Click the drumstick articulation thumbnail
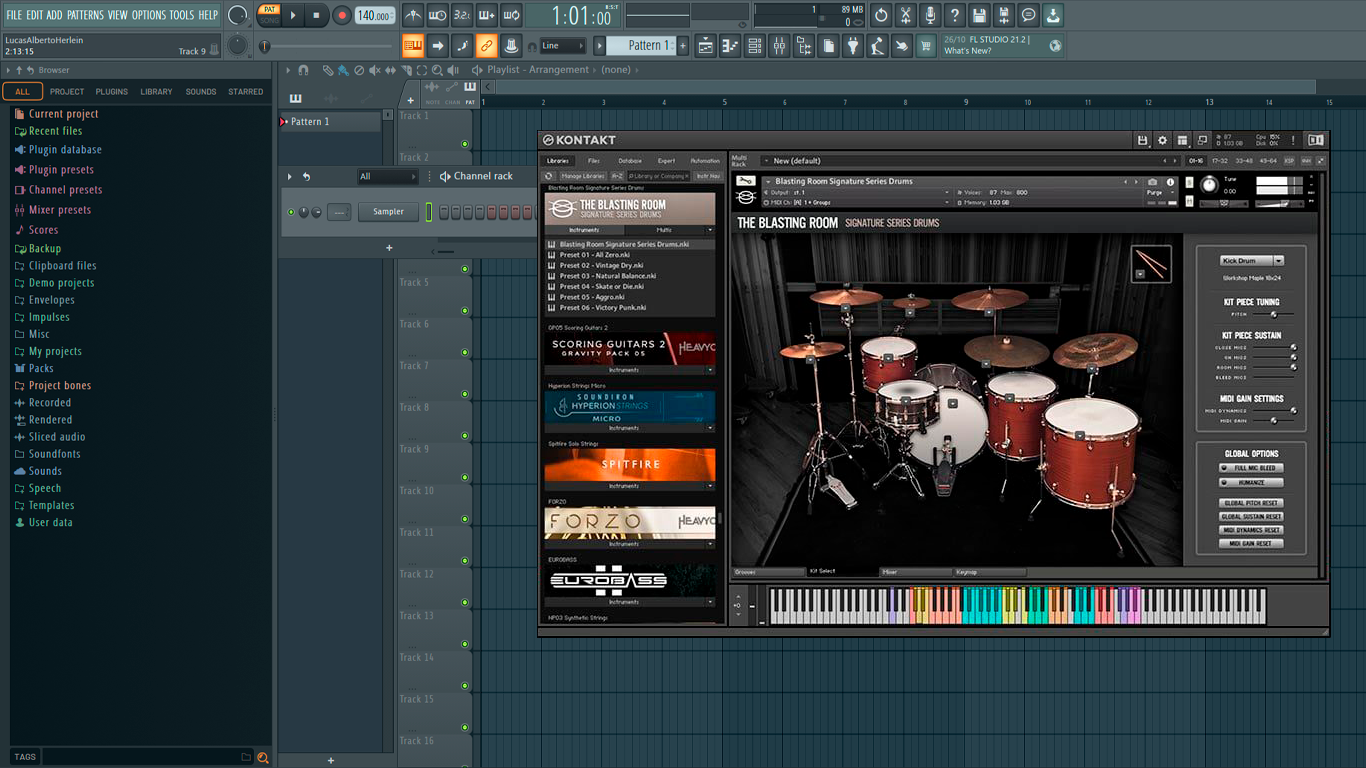This screenshot has width=1366, height=768. click(x=1152, y=264)
